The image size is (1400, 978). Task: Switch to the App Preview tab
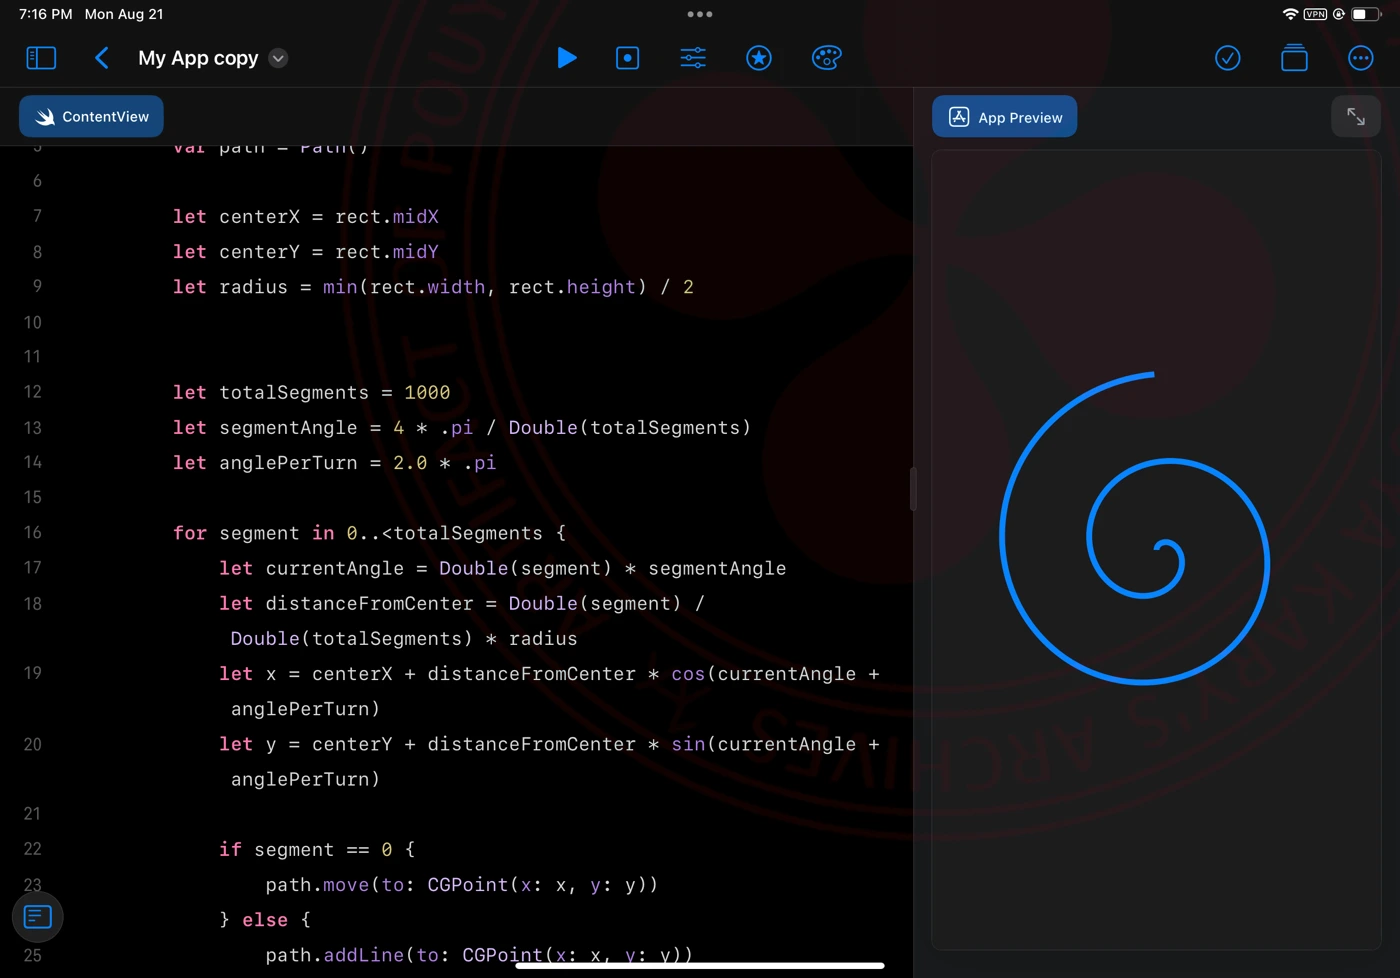tap(1004, 116)
